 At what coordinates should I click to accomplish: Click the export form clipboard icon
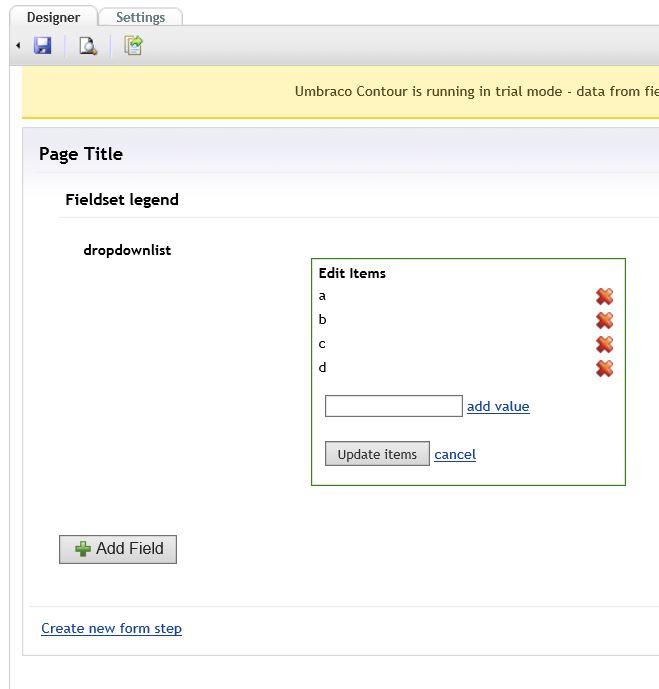click(133, 45)
